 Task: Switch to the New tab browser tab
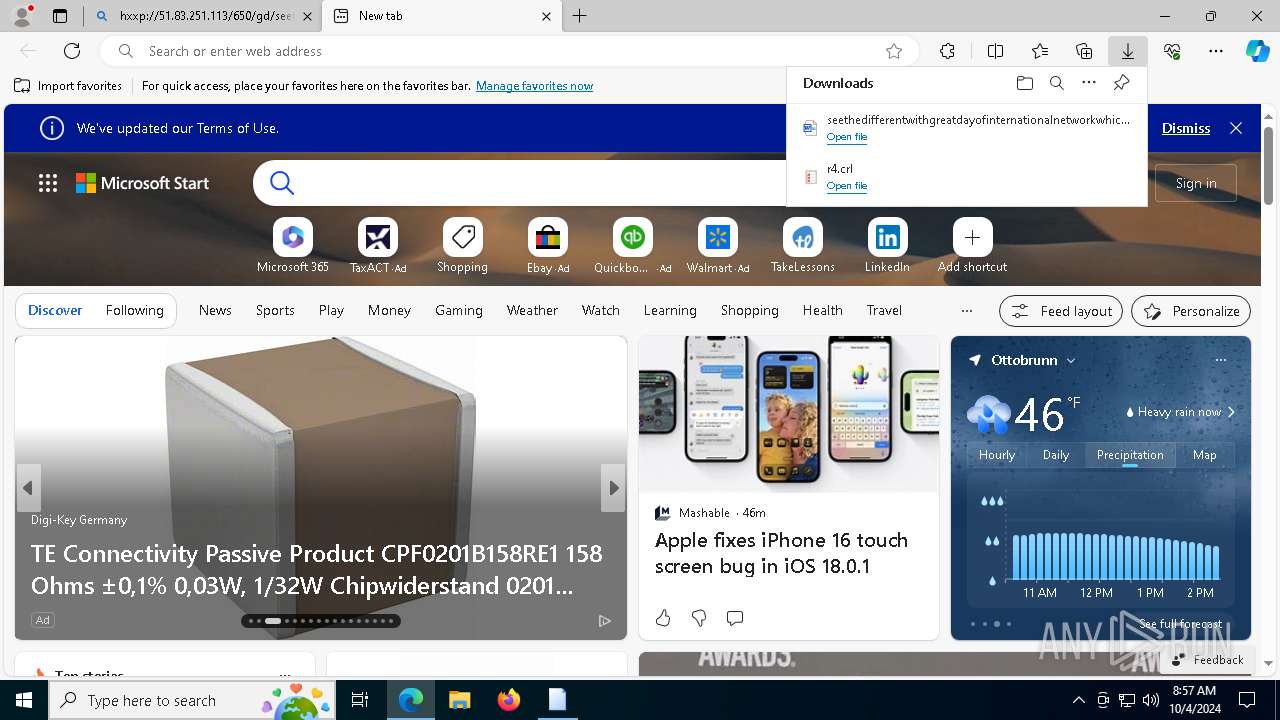pos(440,16)
